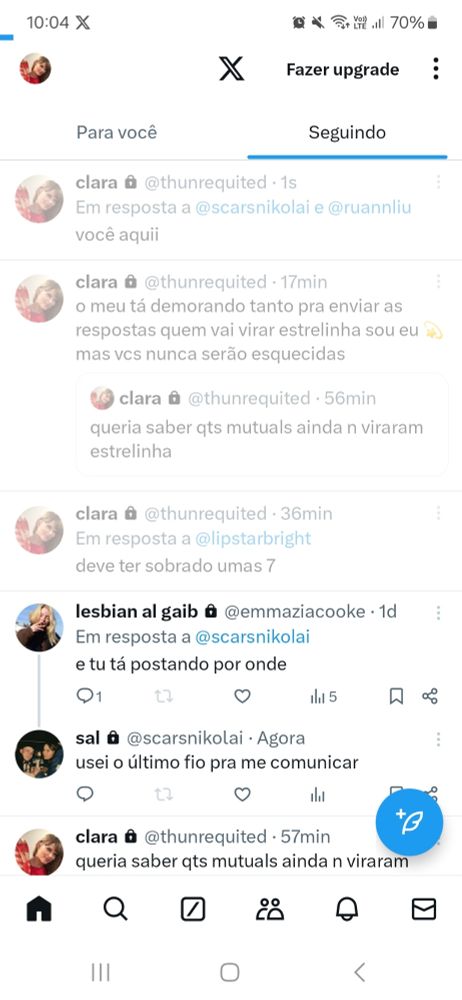The image size is (462, 1000).
Task: Bookmark the emmaziacooke reply
Action: [x=396, y=697]
